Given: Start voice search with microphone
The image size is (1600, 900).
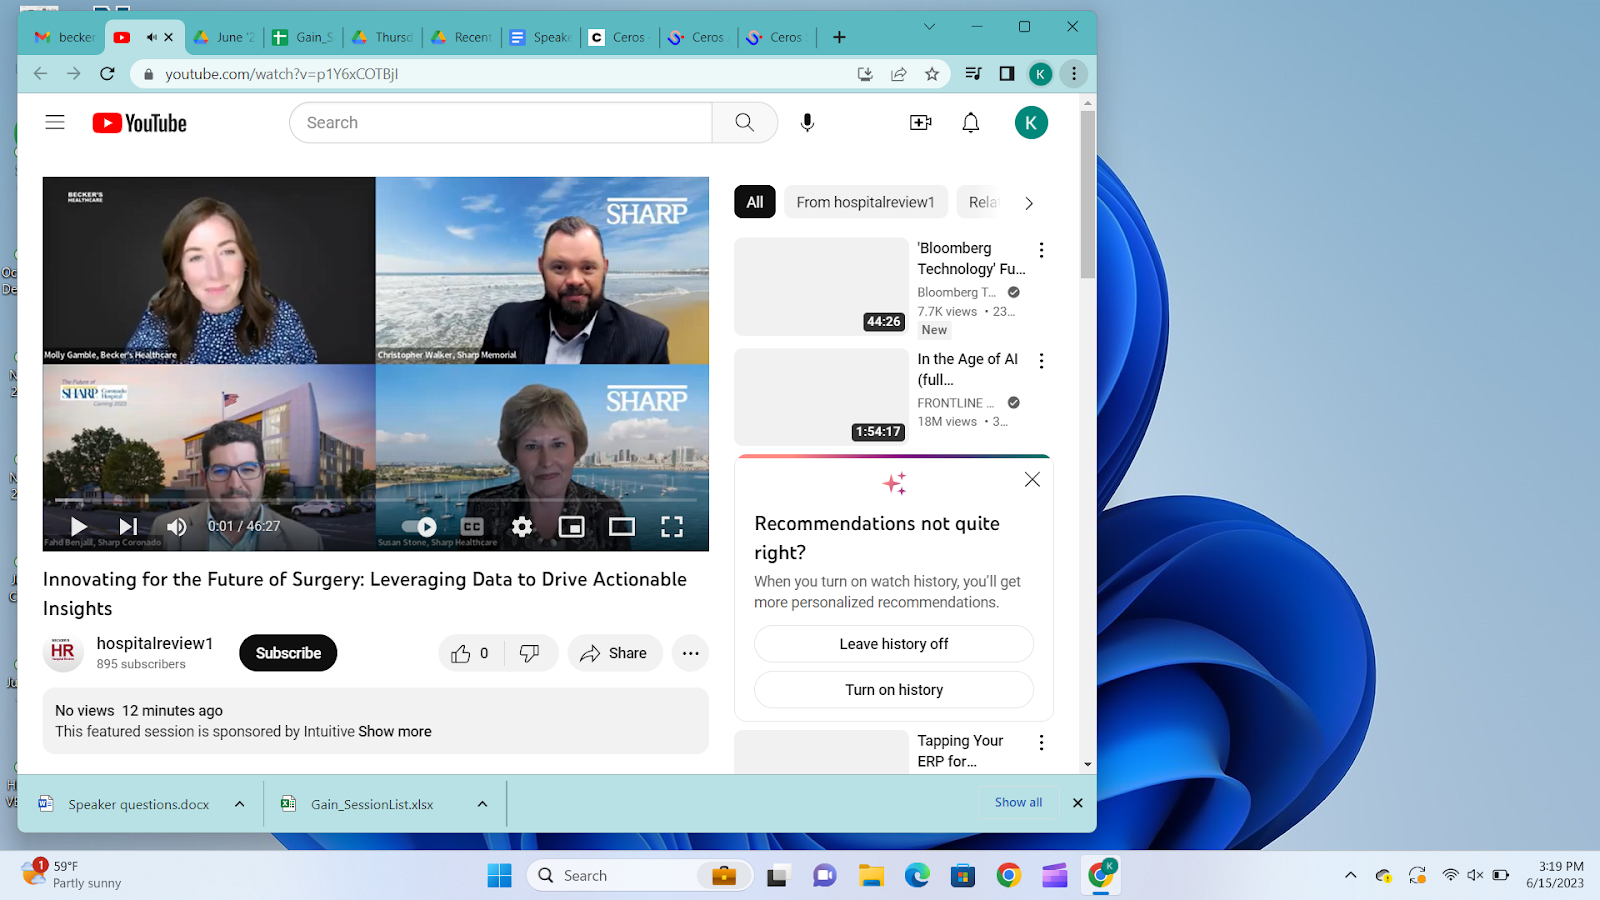Looking at the screenshot, I should tap(807, 122).
